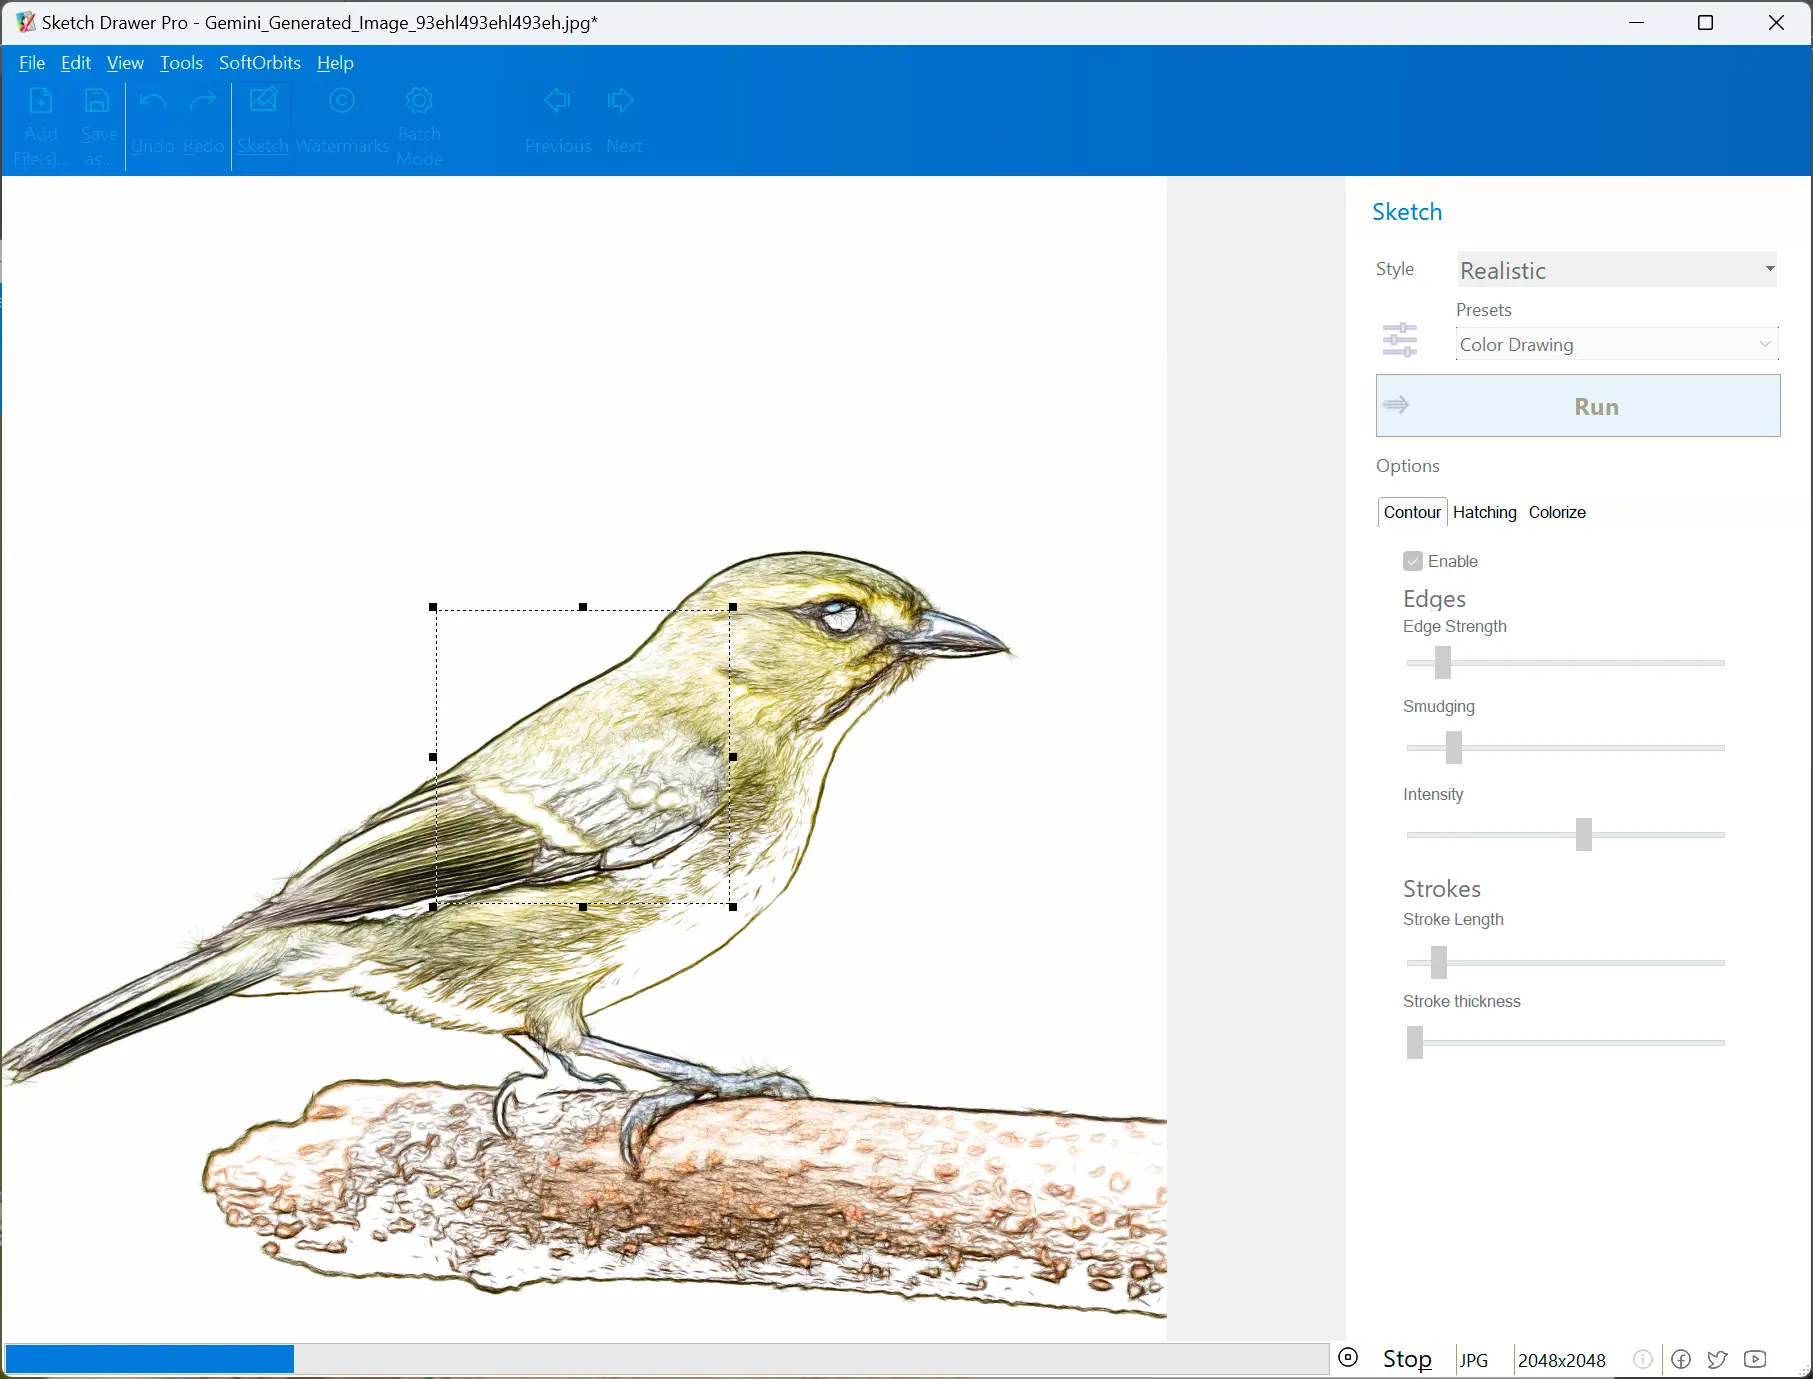This screenshot has height=1379, width=1813.
Task: Click the Redo arrow icon
Action: point(203,101)
